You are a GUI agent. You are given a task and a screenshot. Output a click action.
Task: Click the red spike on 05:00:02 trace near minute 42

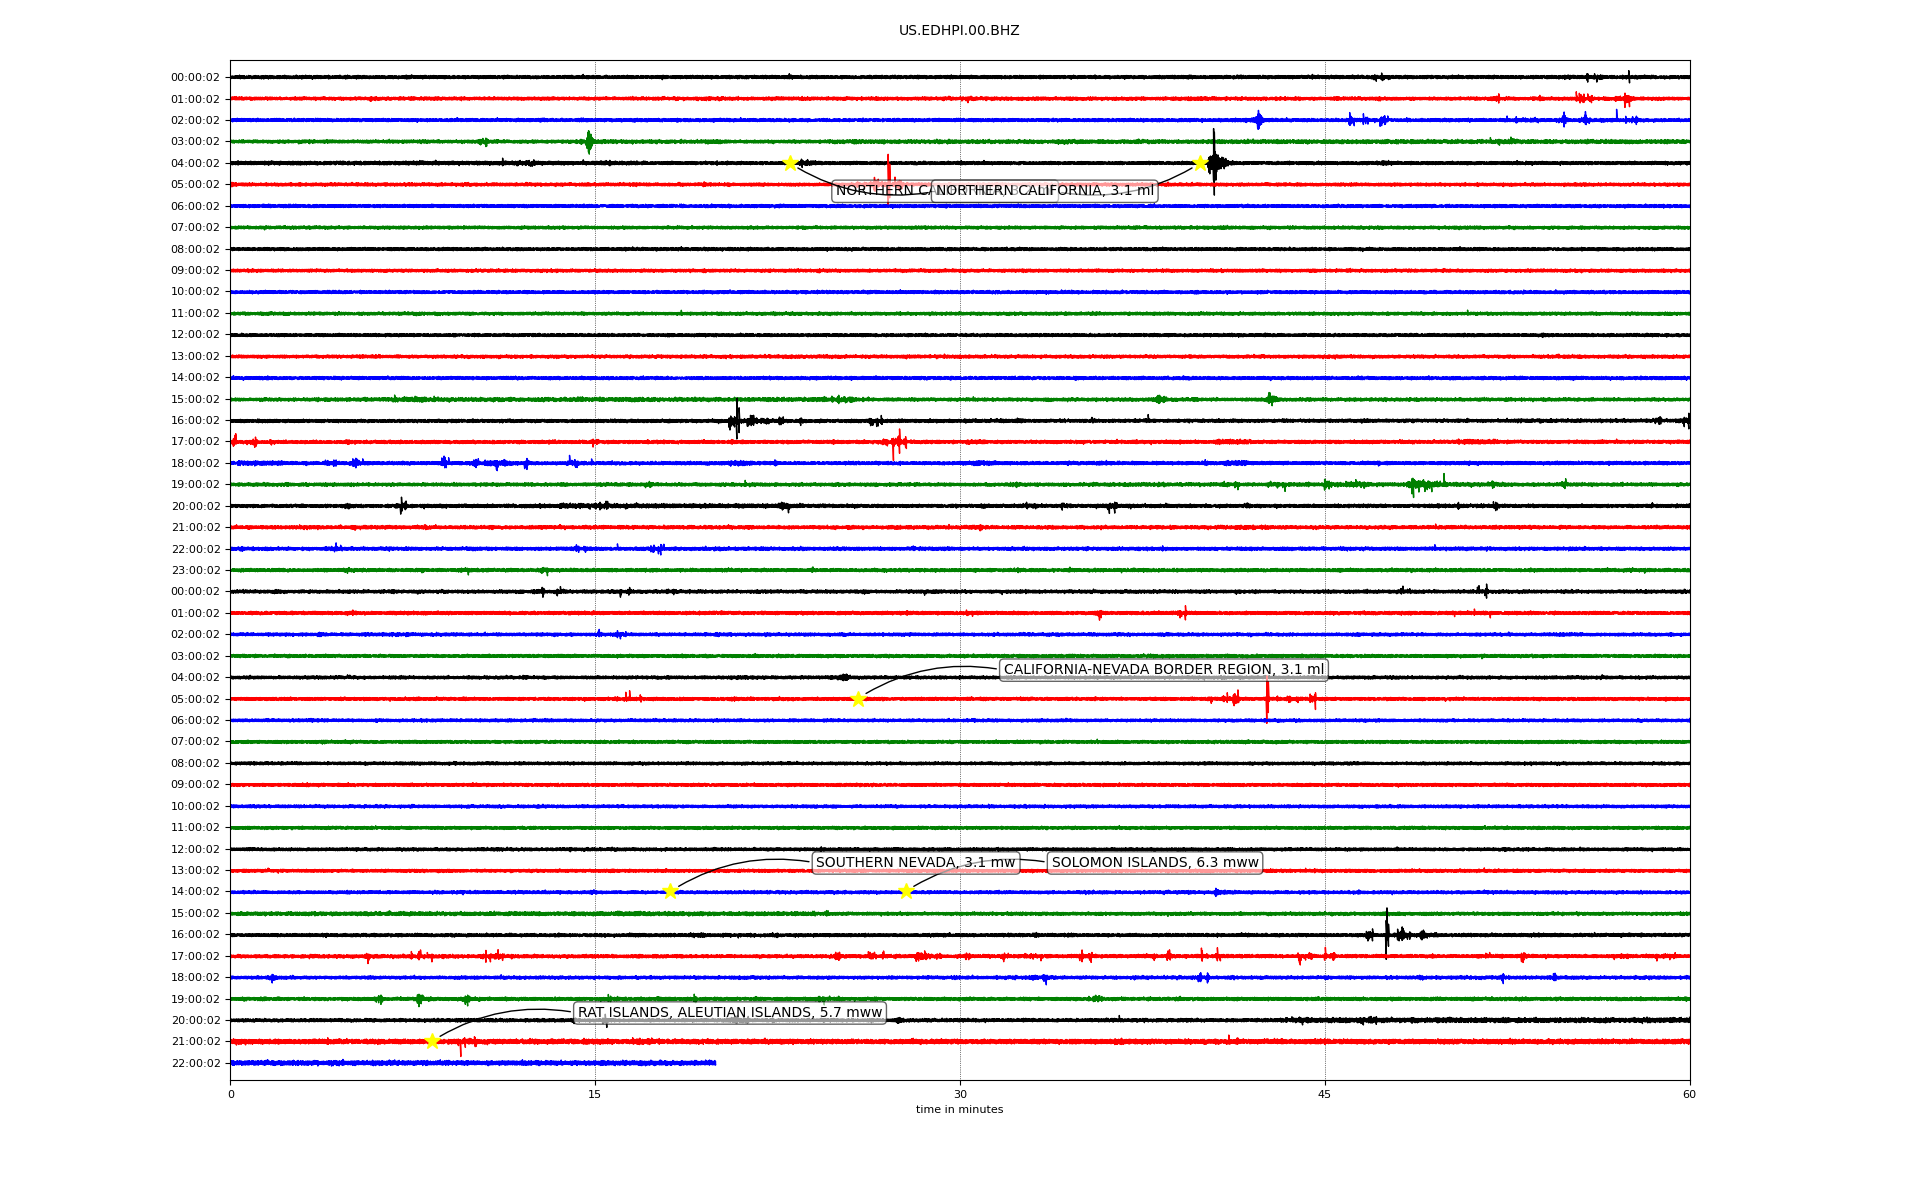1267,699
